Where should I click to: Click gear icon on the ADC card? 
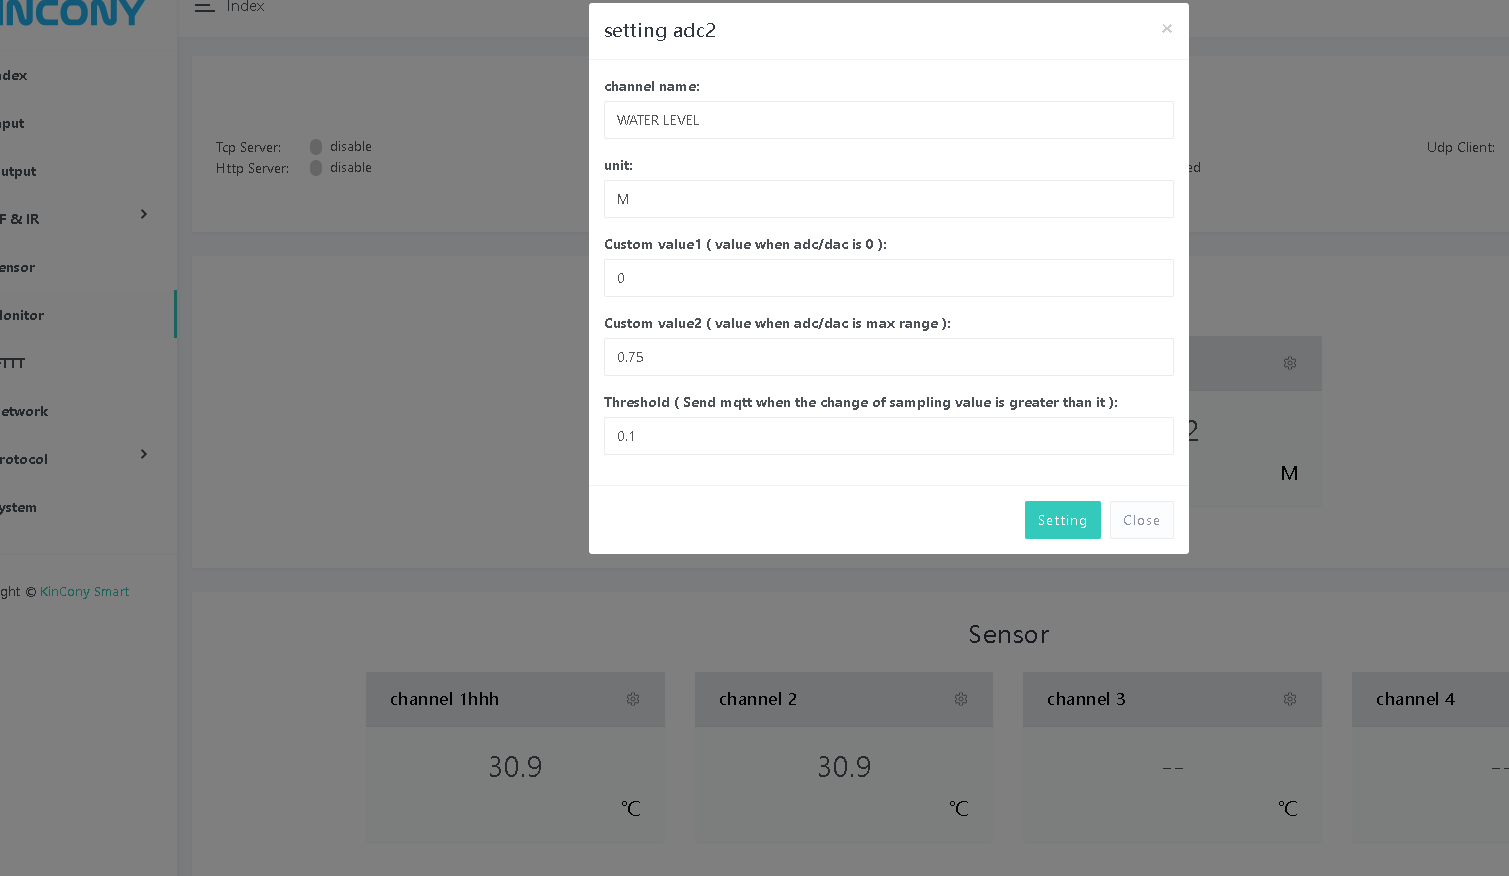point(1290,363)
